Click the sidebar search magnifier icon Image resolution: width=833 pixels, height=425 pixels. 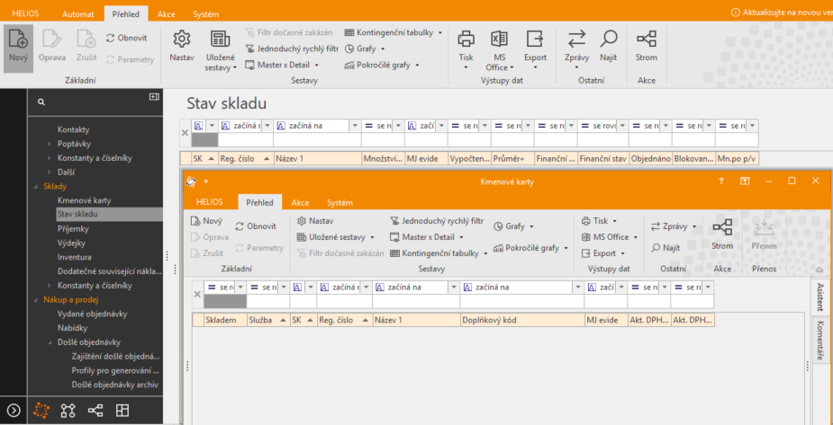click(x=41, y=101)
